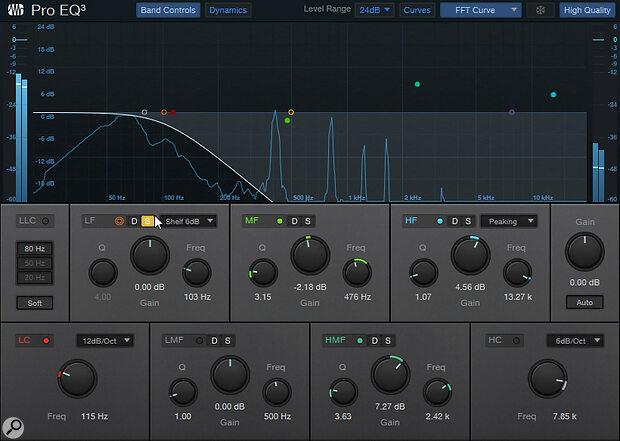The height and width of the screenshot is (441, 620).
Task: Disable the HMF band power indicator
Action: pyautogui.click(x=360, y=341)
